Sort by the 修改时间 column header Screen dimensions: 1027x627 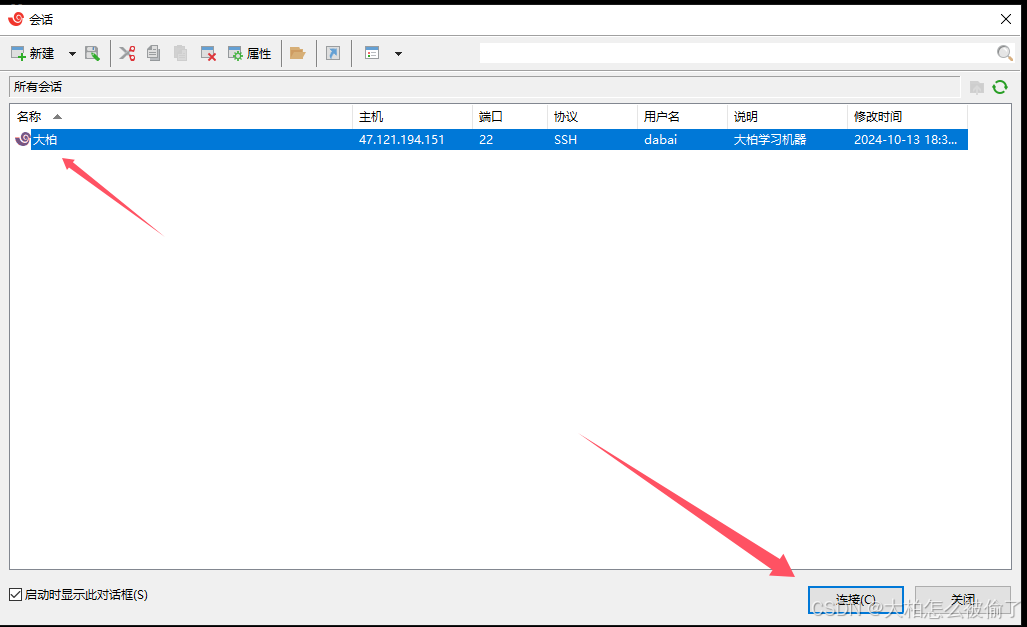click(907, 117)
